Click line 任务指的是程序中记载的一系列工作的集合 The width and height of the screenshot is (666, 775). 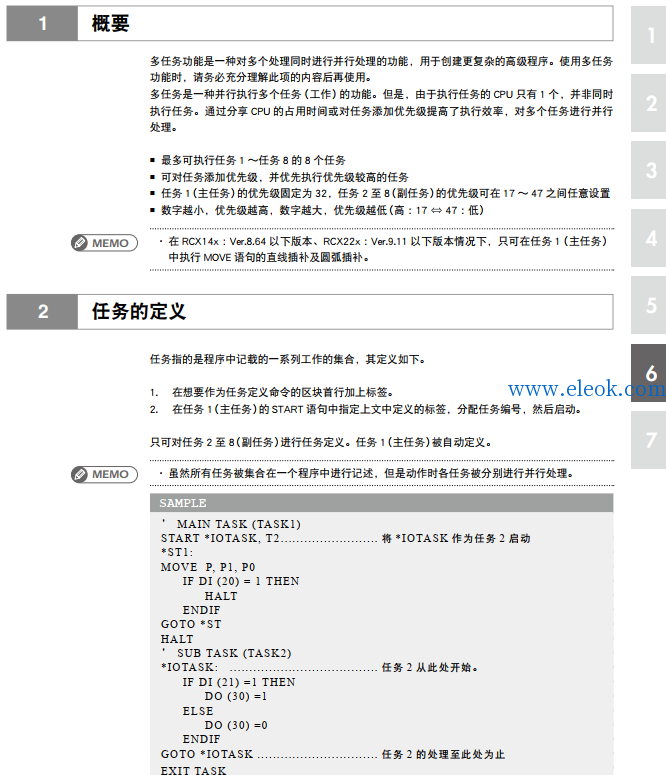288,359
